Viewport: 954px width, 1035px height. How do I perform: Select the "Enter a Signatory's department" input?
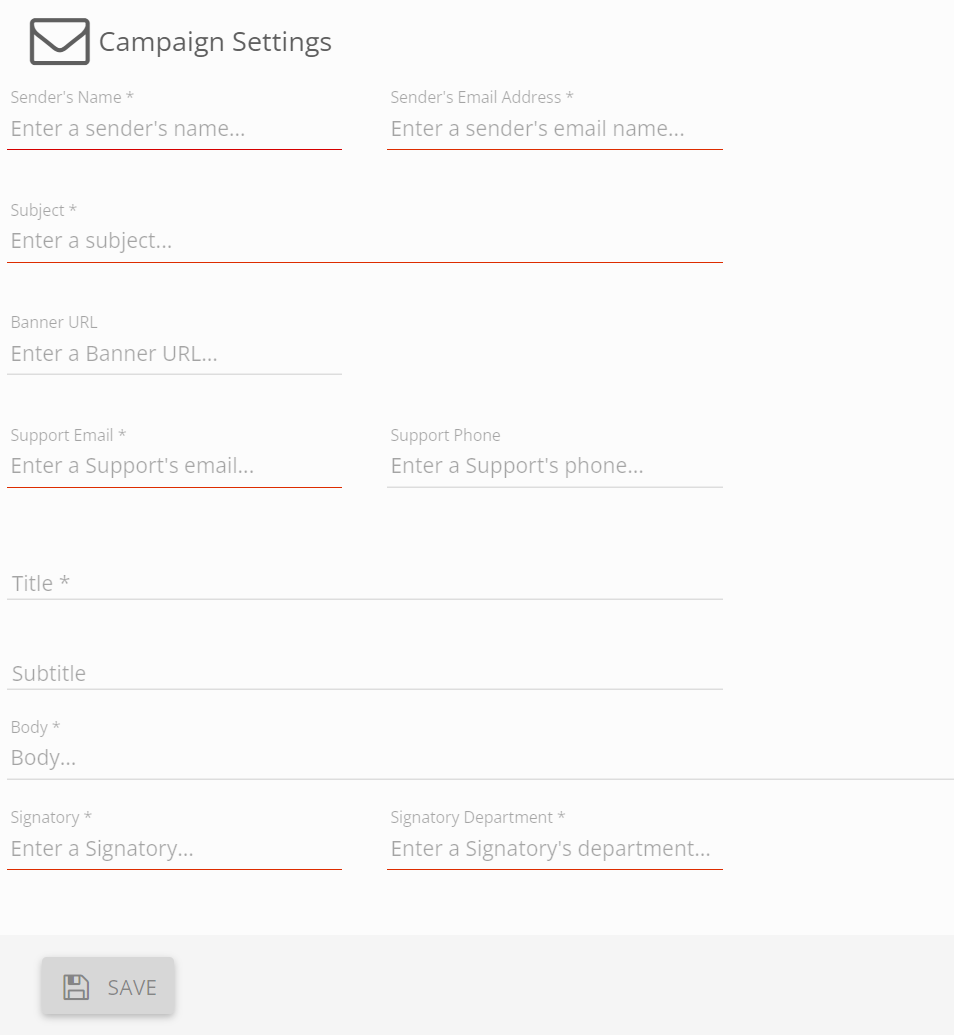(554, 849)
